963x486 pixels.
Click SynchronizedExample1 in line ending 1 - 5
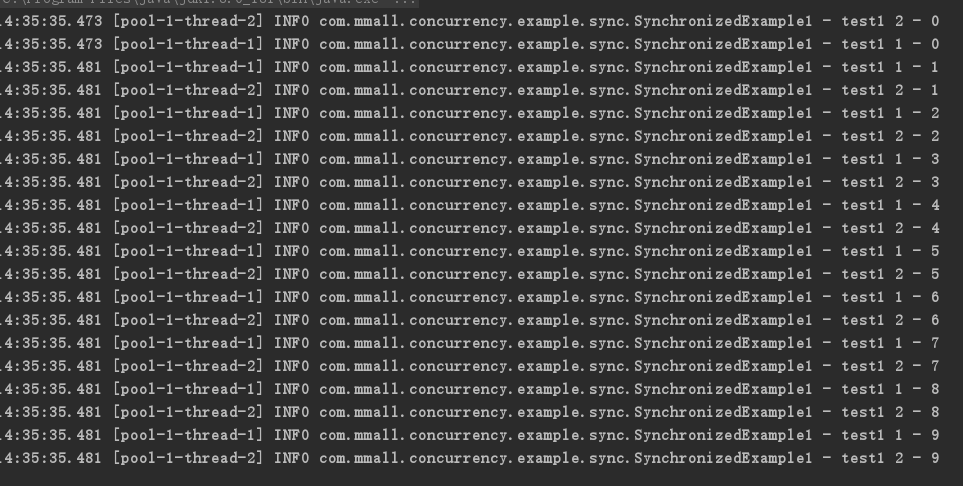[x=723, y=251]
